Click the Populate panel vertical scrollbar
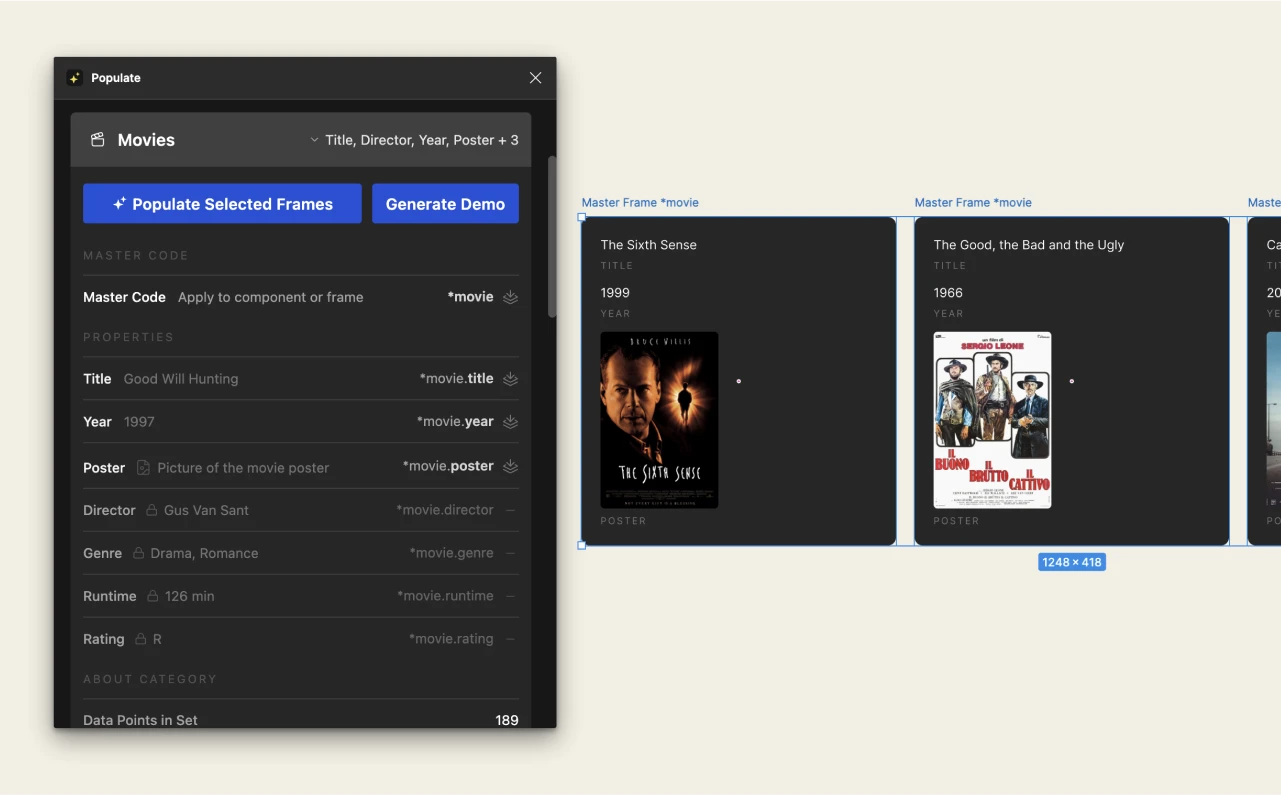The image size is (1281, 795). pyautogui.click(x=552, y=237)
